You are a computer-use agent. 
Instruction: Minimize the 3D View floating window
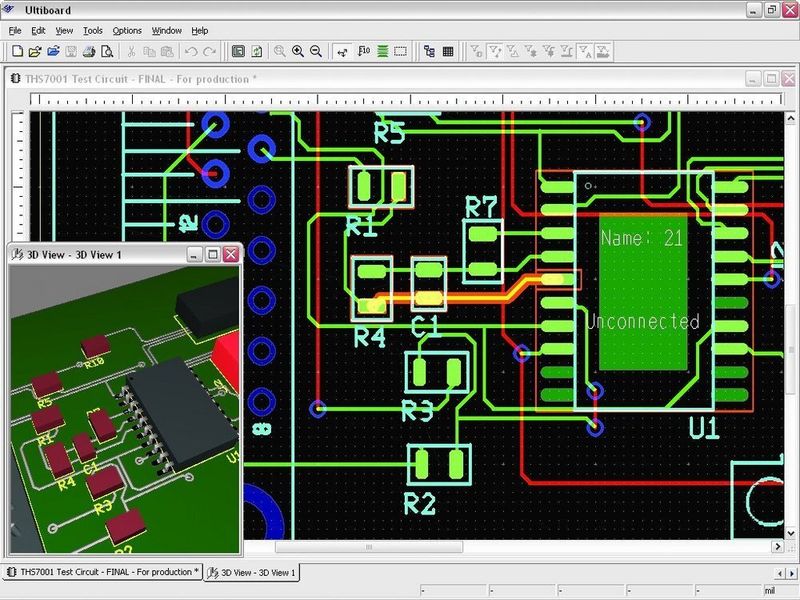pos(194,254)
